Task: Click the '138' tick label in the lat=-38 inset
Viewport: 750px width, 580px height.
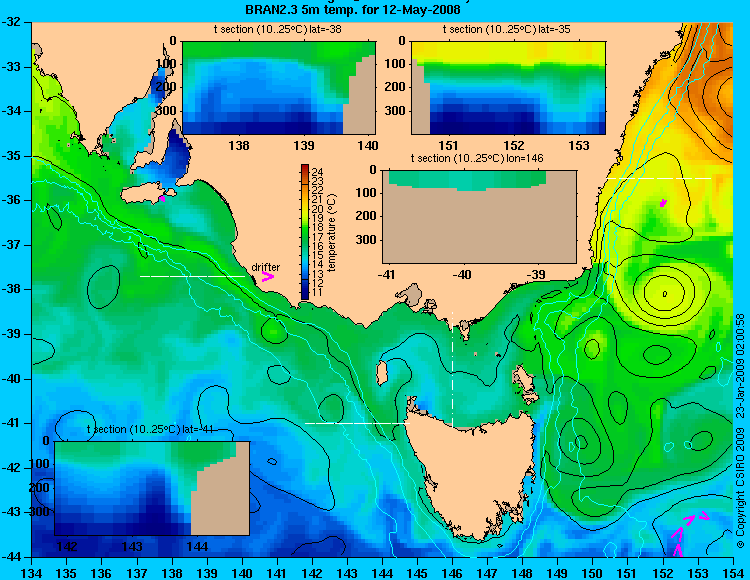Action: (239, 145)
